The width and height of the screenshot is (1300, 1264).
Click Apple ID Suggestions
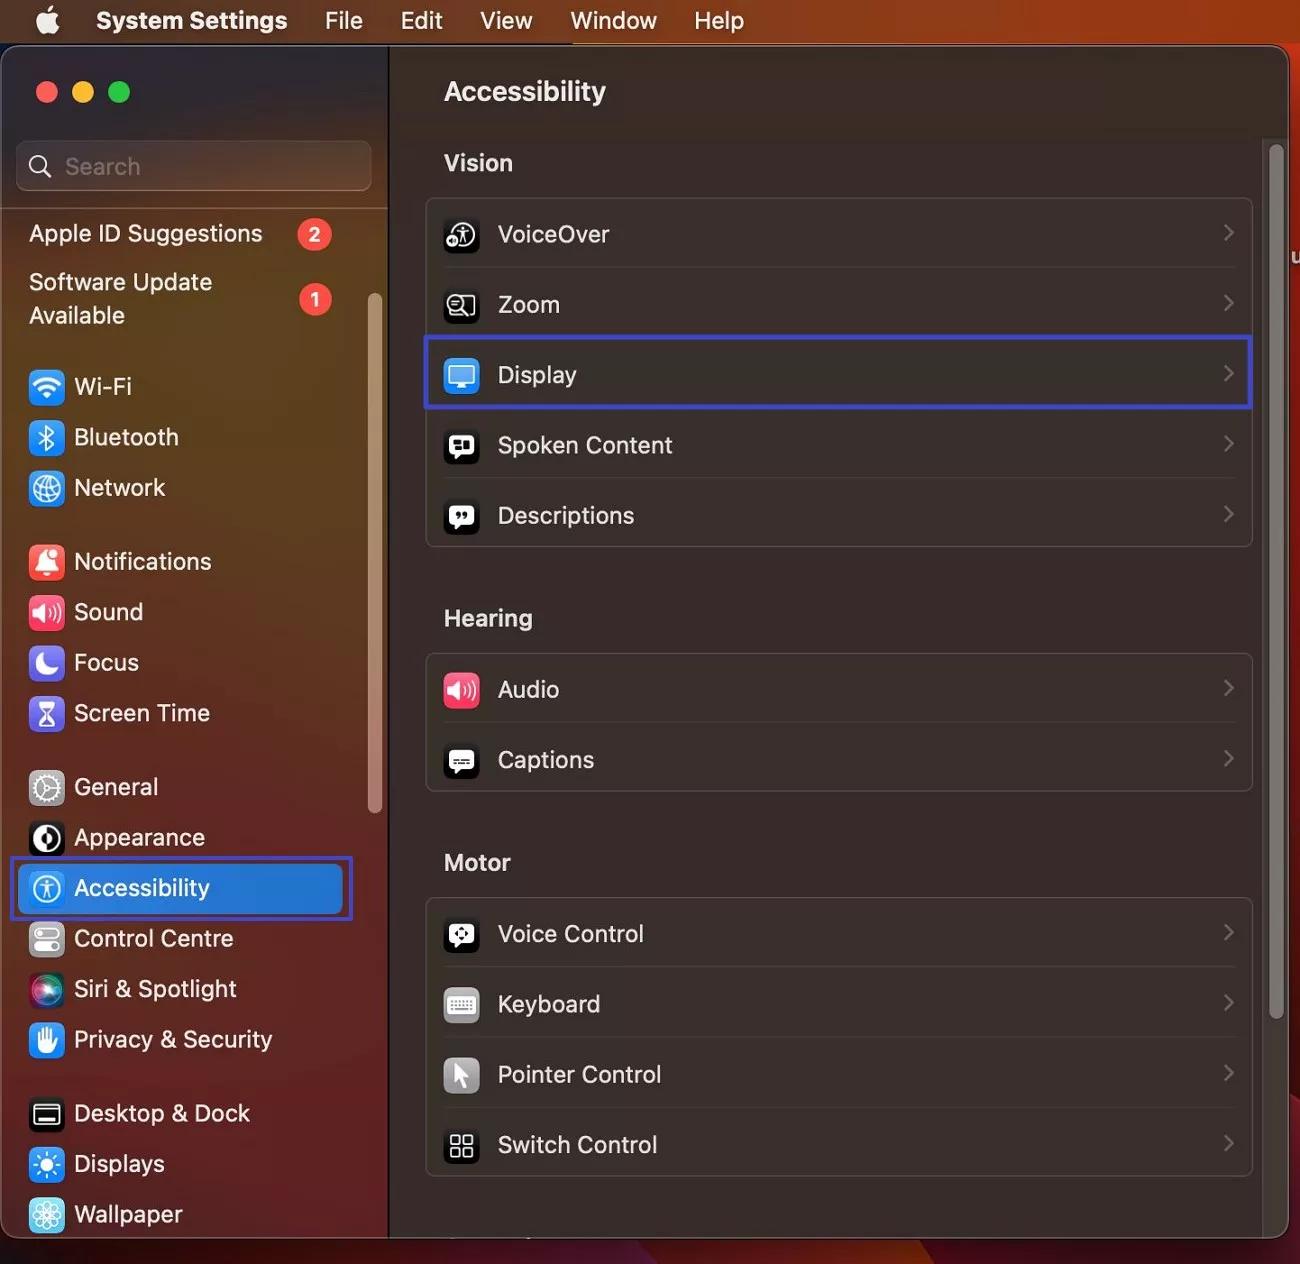145,233
